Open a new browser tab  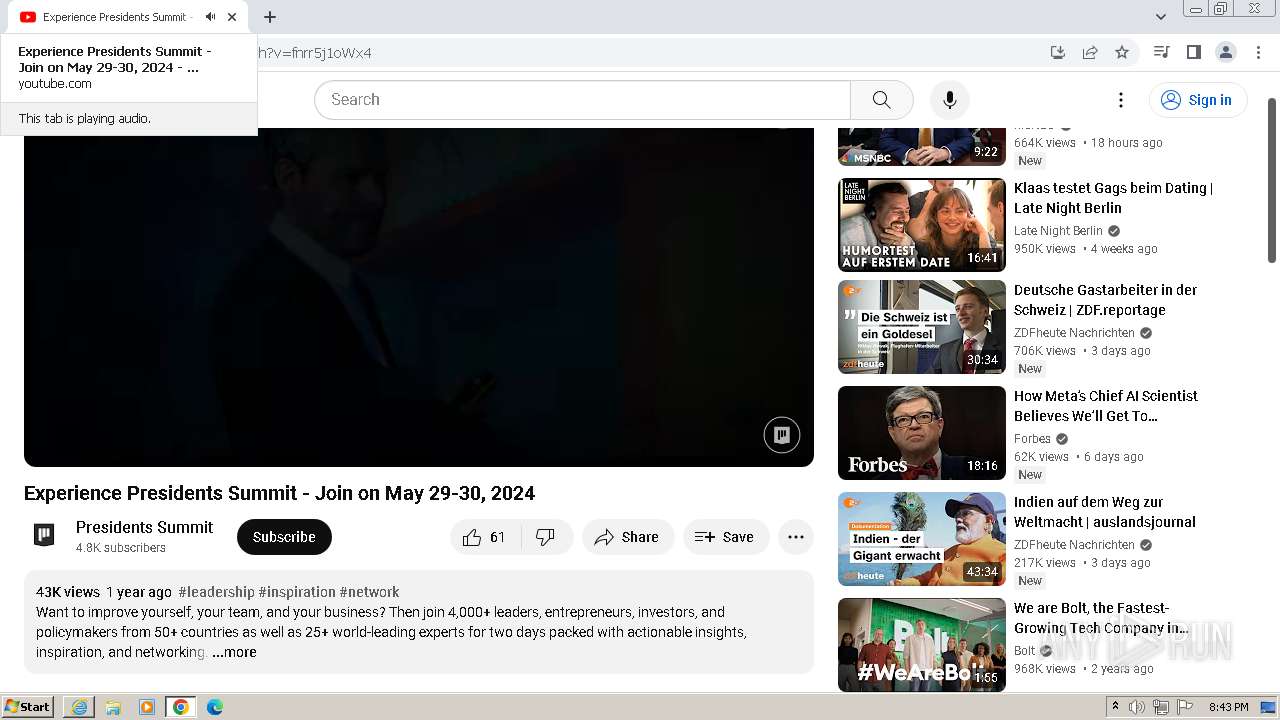tap(270, 17)
